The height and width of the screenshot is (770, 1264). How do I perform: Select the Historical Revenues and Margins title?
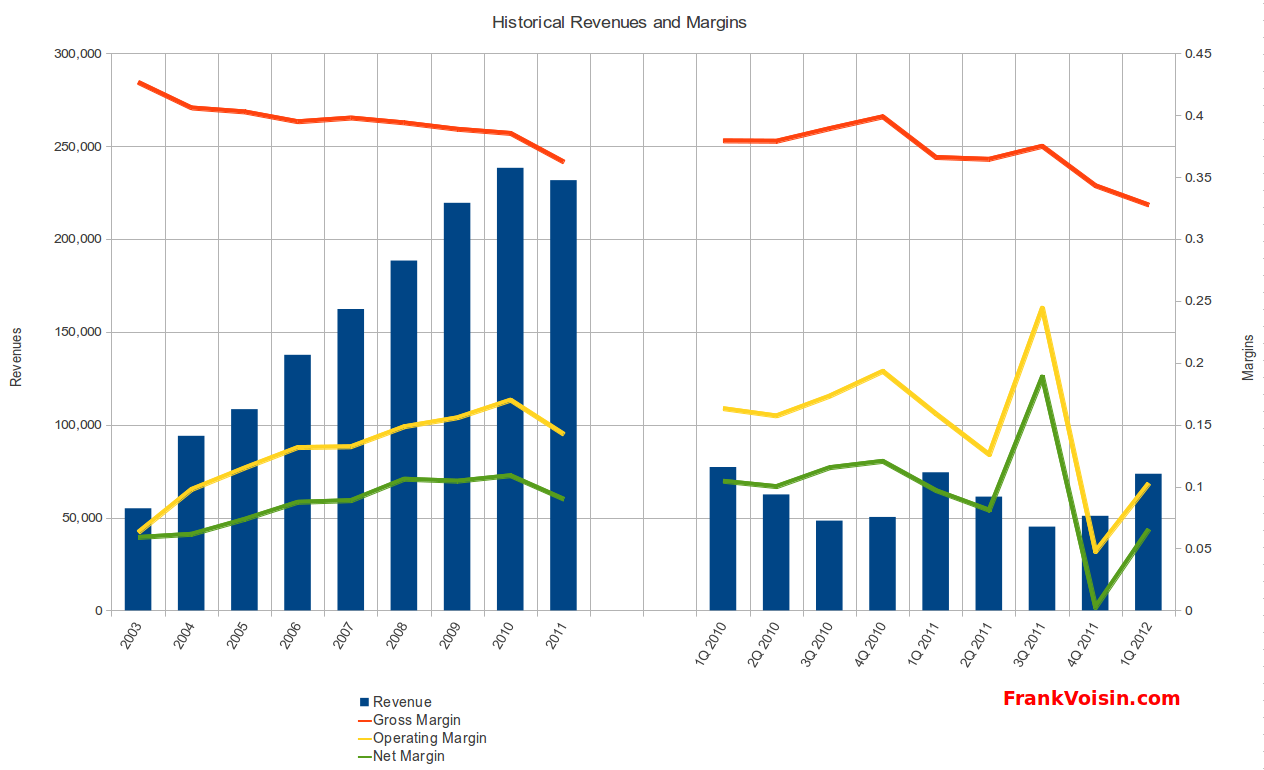tap(618, 22)
